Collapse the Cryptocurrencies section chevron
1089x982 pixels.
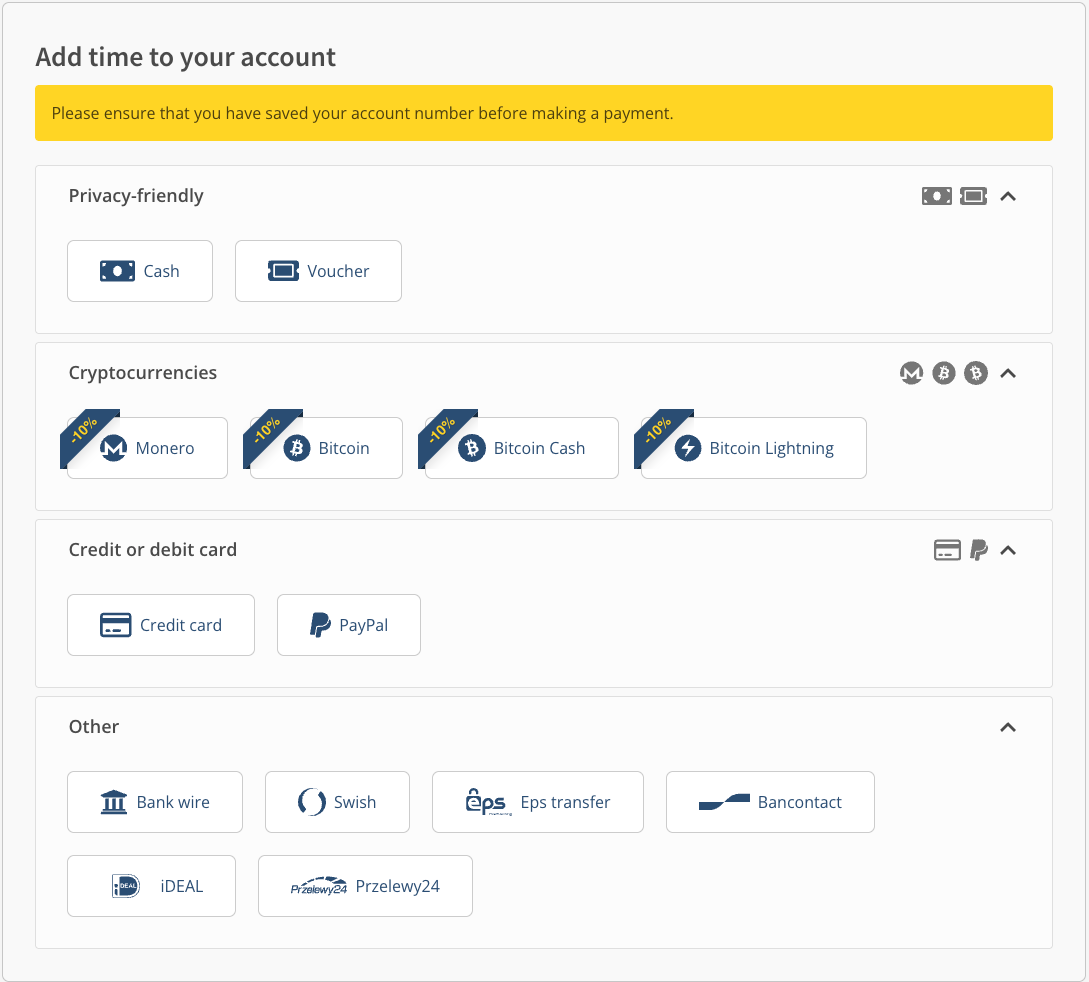[x=1008, y=373]
